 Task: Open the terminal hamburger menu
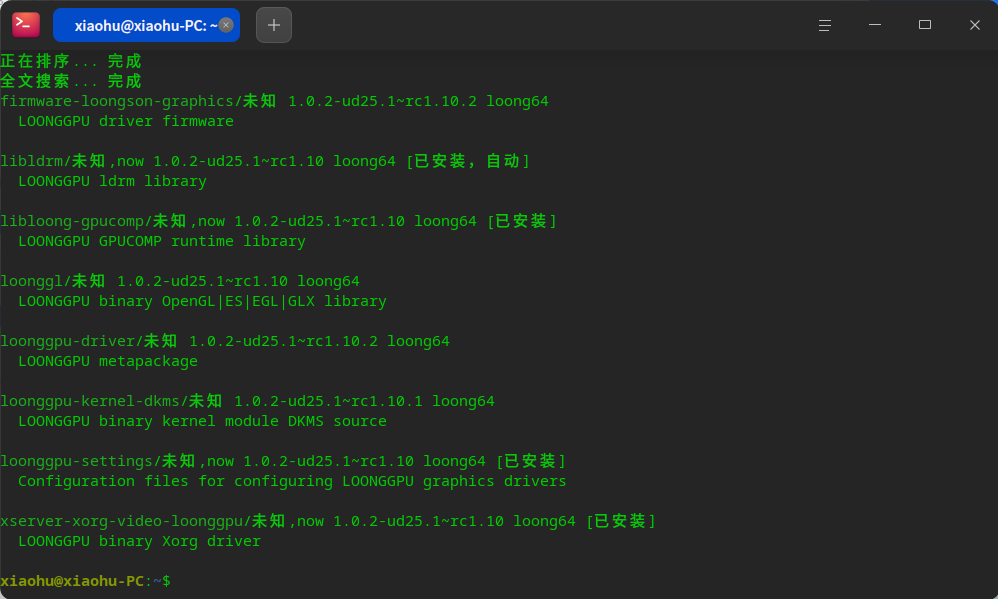[x=824, y=25]
